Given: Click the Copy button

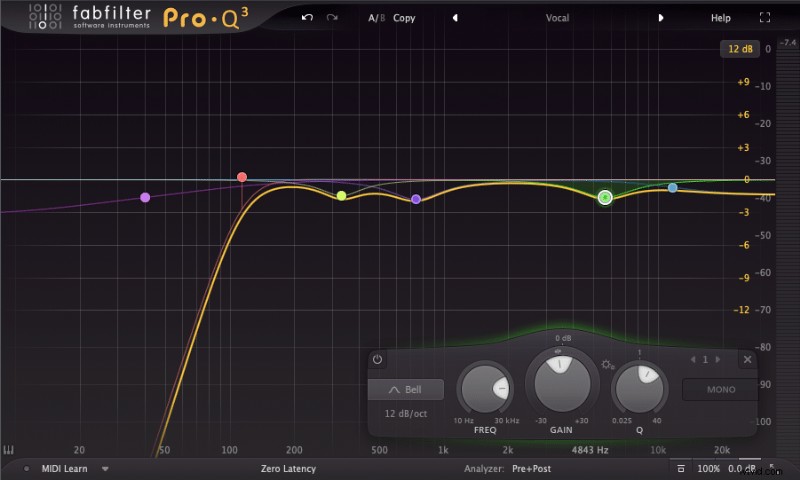Looking at the screenshot, I should pos(404,18).
